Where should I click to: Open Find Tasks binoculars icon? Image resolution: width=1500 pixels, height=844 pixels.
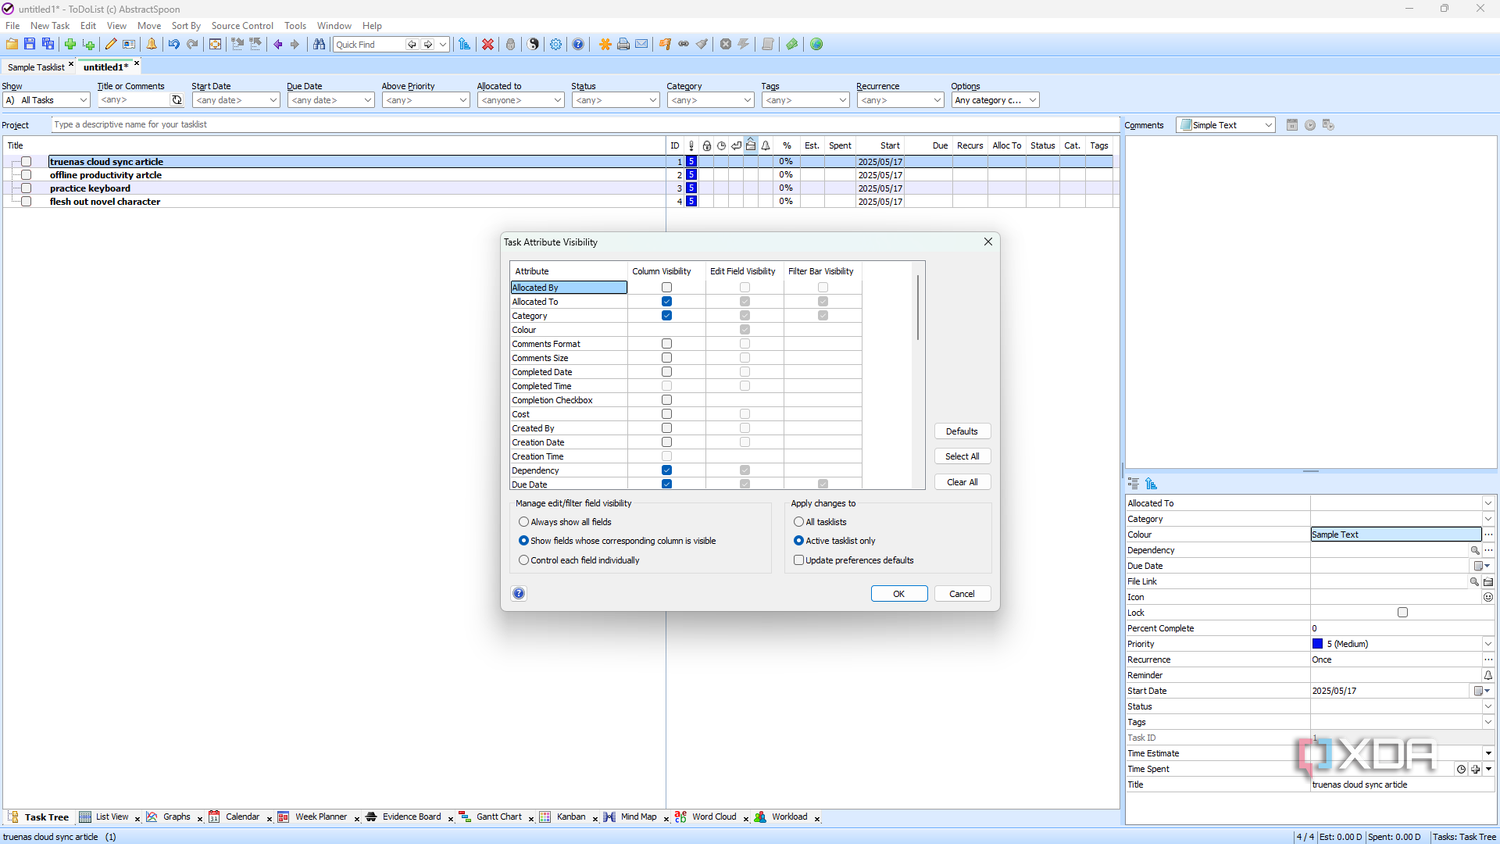[319, 44]
